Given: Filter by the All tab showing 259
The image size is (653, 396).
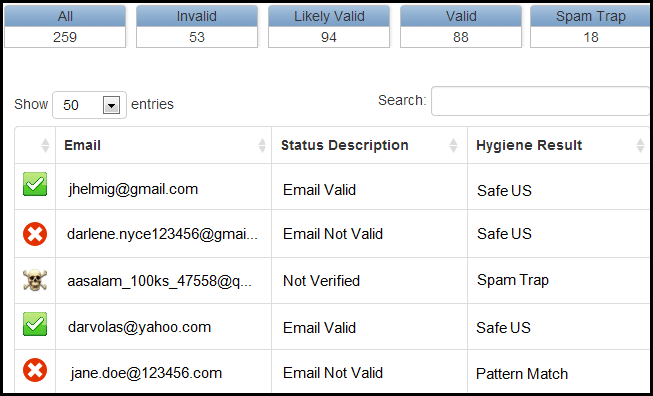Looking at the screenshot, I should (65, 27).
